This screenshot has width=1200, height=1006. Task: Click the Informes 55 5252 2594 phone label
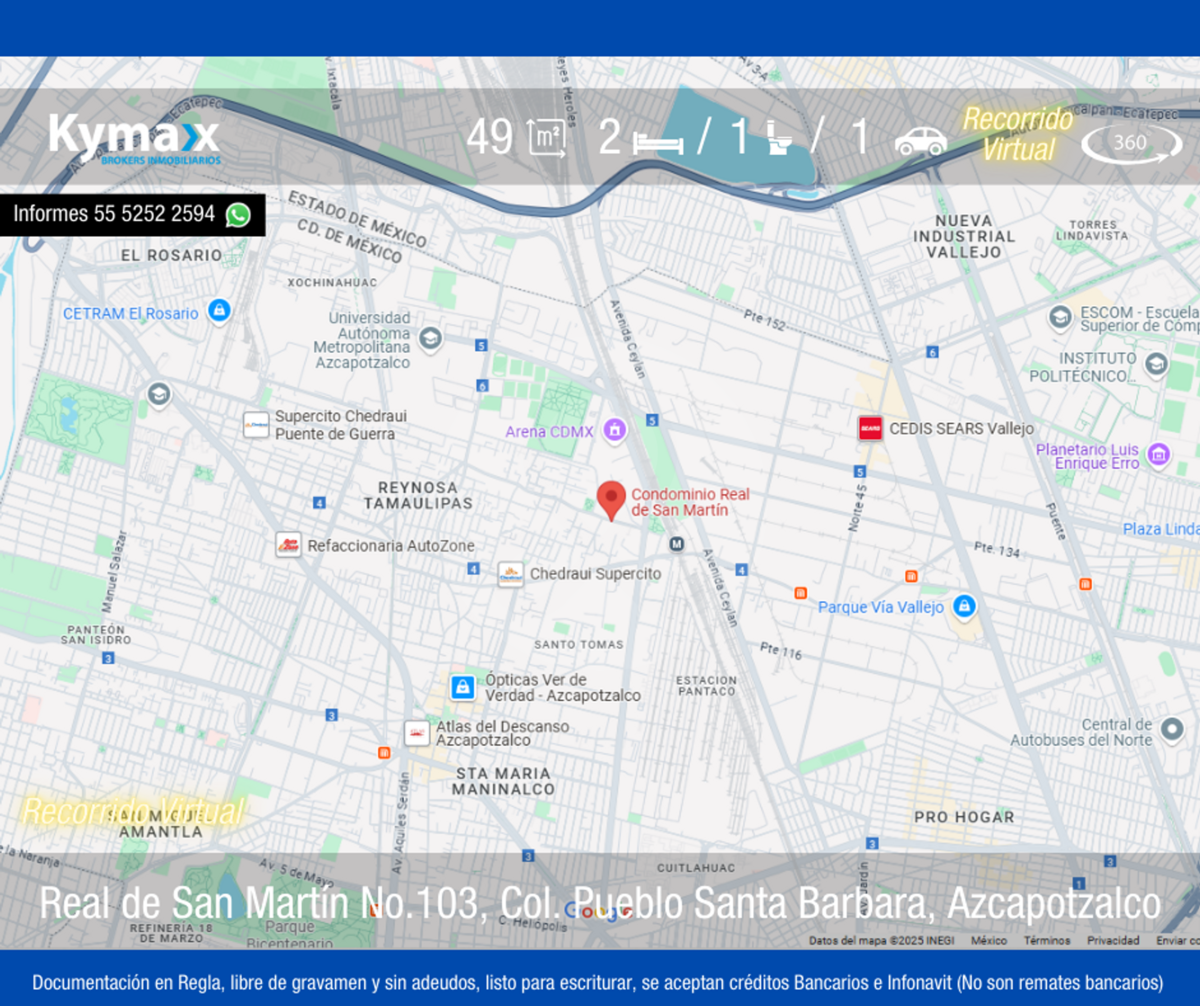click(x=114, y=214)
